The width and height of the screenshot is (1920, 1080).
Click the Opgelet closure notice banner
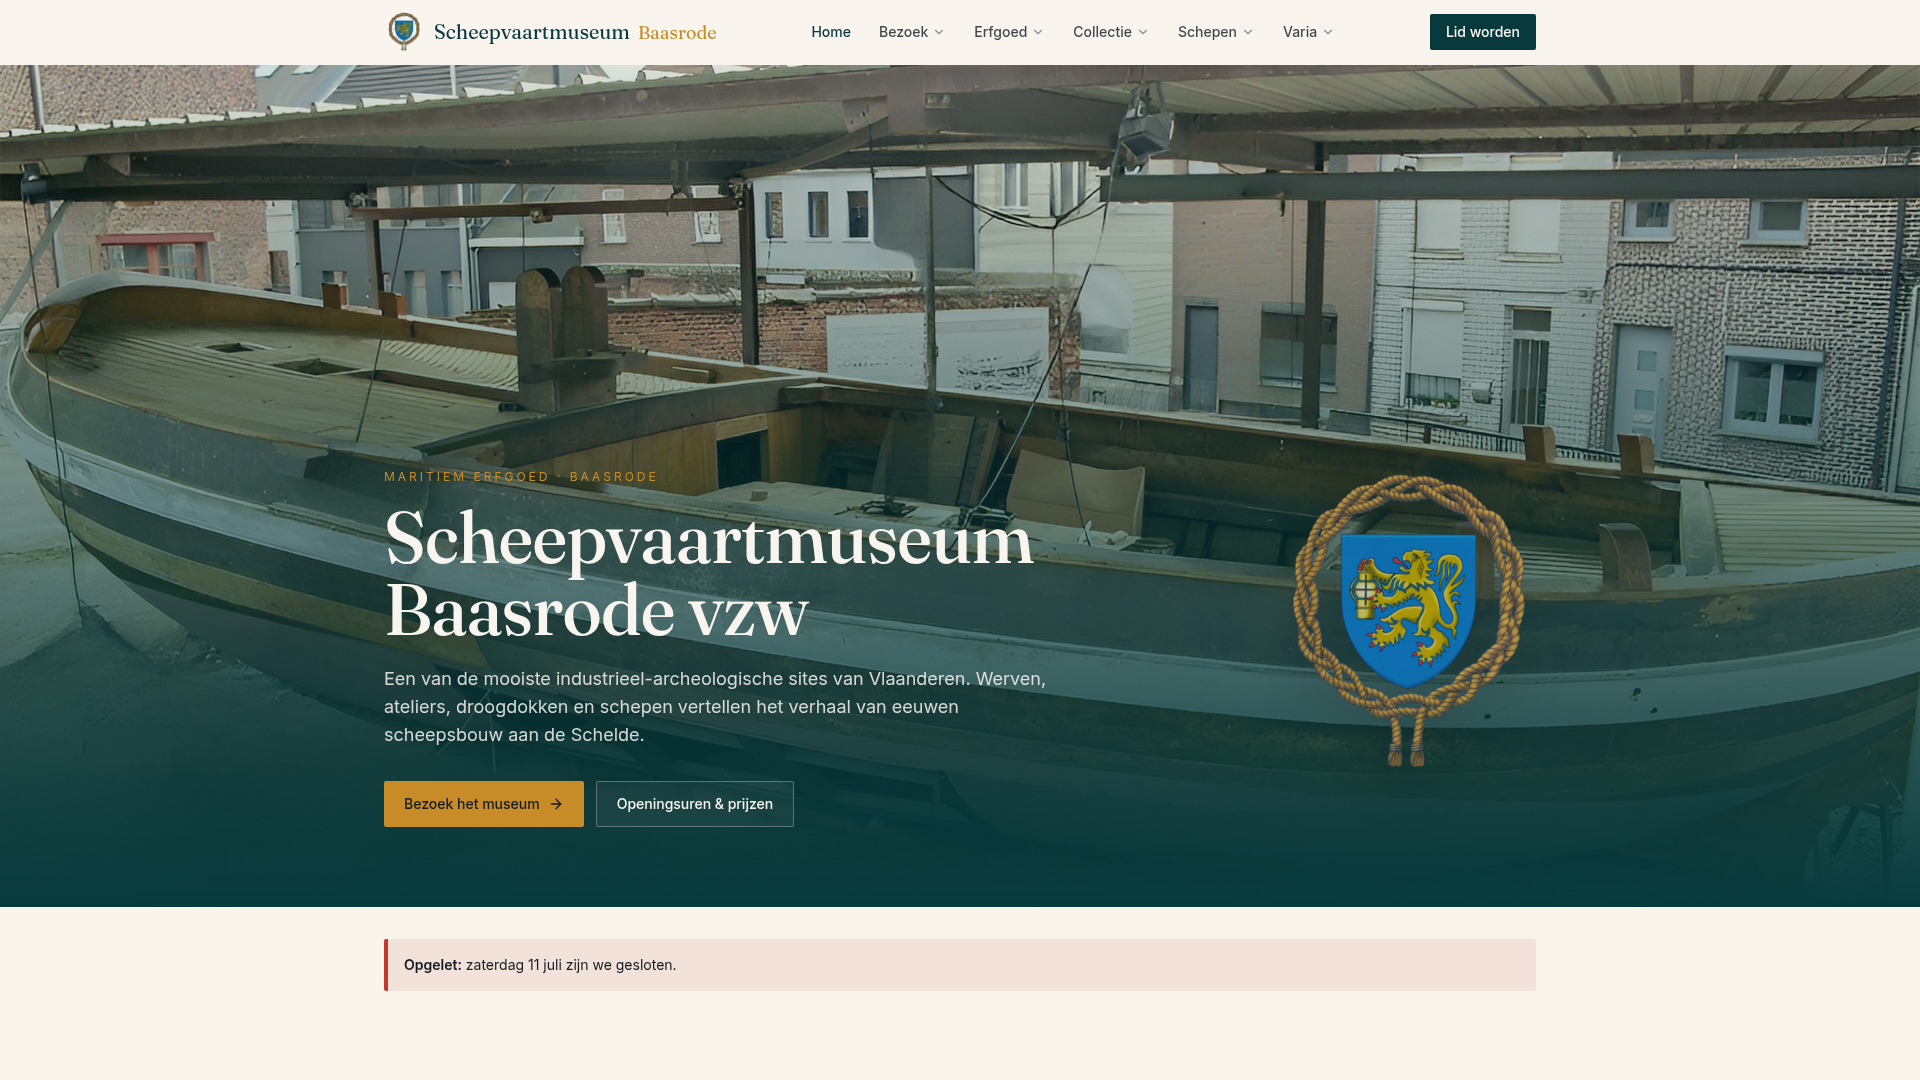(960, 965)
